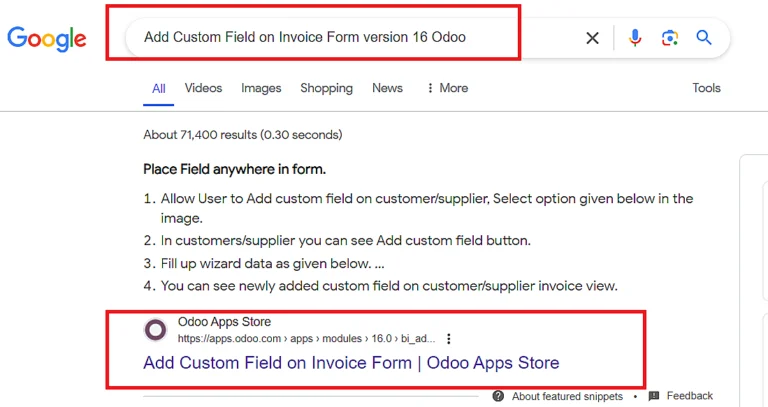Screen dimensions: 768x407
Task: Click snippet step 'You can see newly added'
Action: pos(389,286)
